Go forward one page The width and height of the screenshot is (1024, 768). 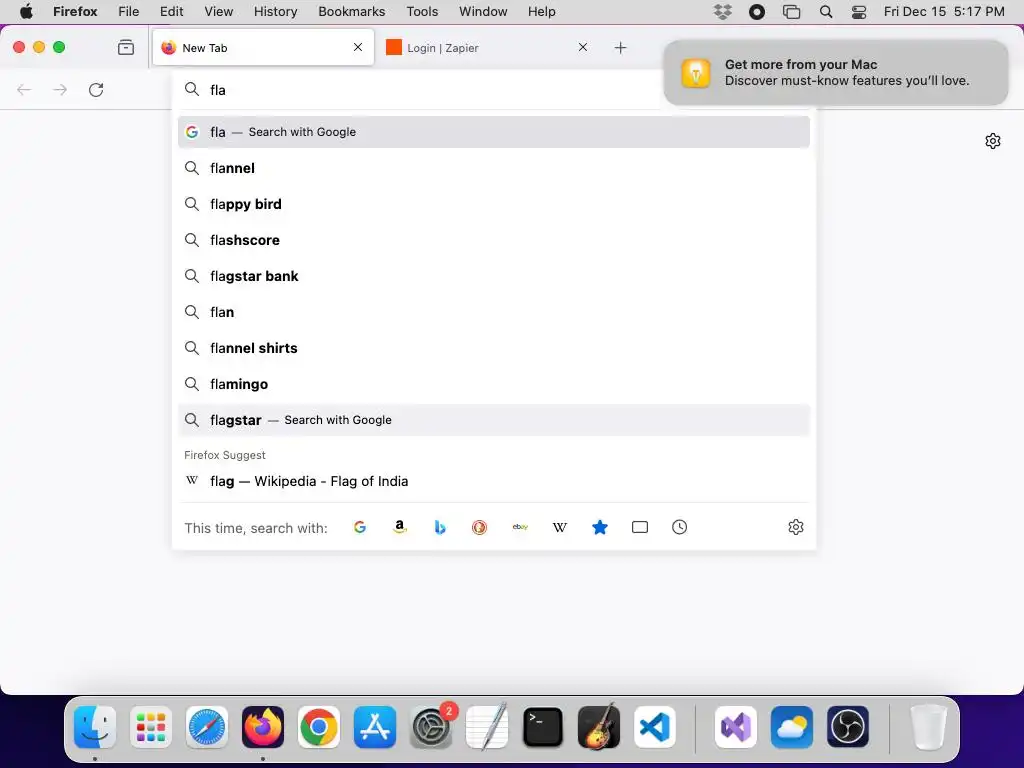pyautogui.click(x=60, y=89)
